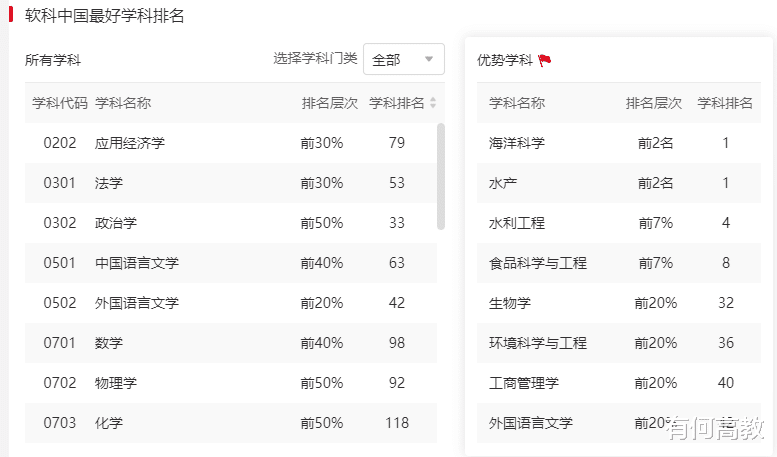The image size is (777, 457).
Task: Open 工商管理学 in the 优势学科 list
Action: [524, 383]
